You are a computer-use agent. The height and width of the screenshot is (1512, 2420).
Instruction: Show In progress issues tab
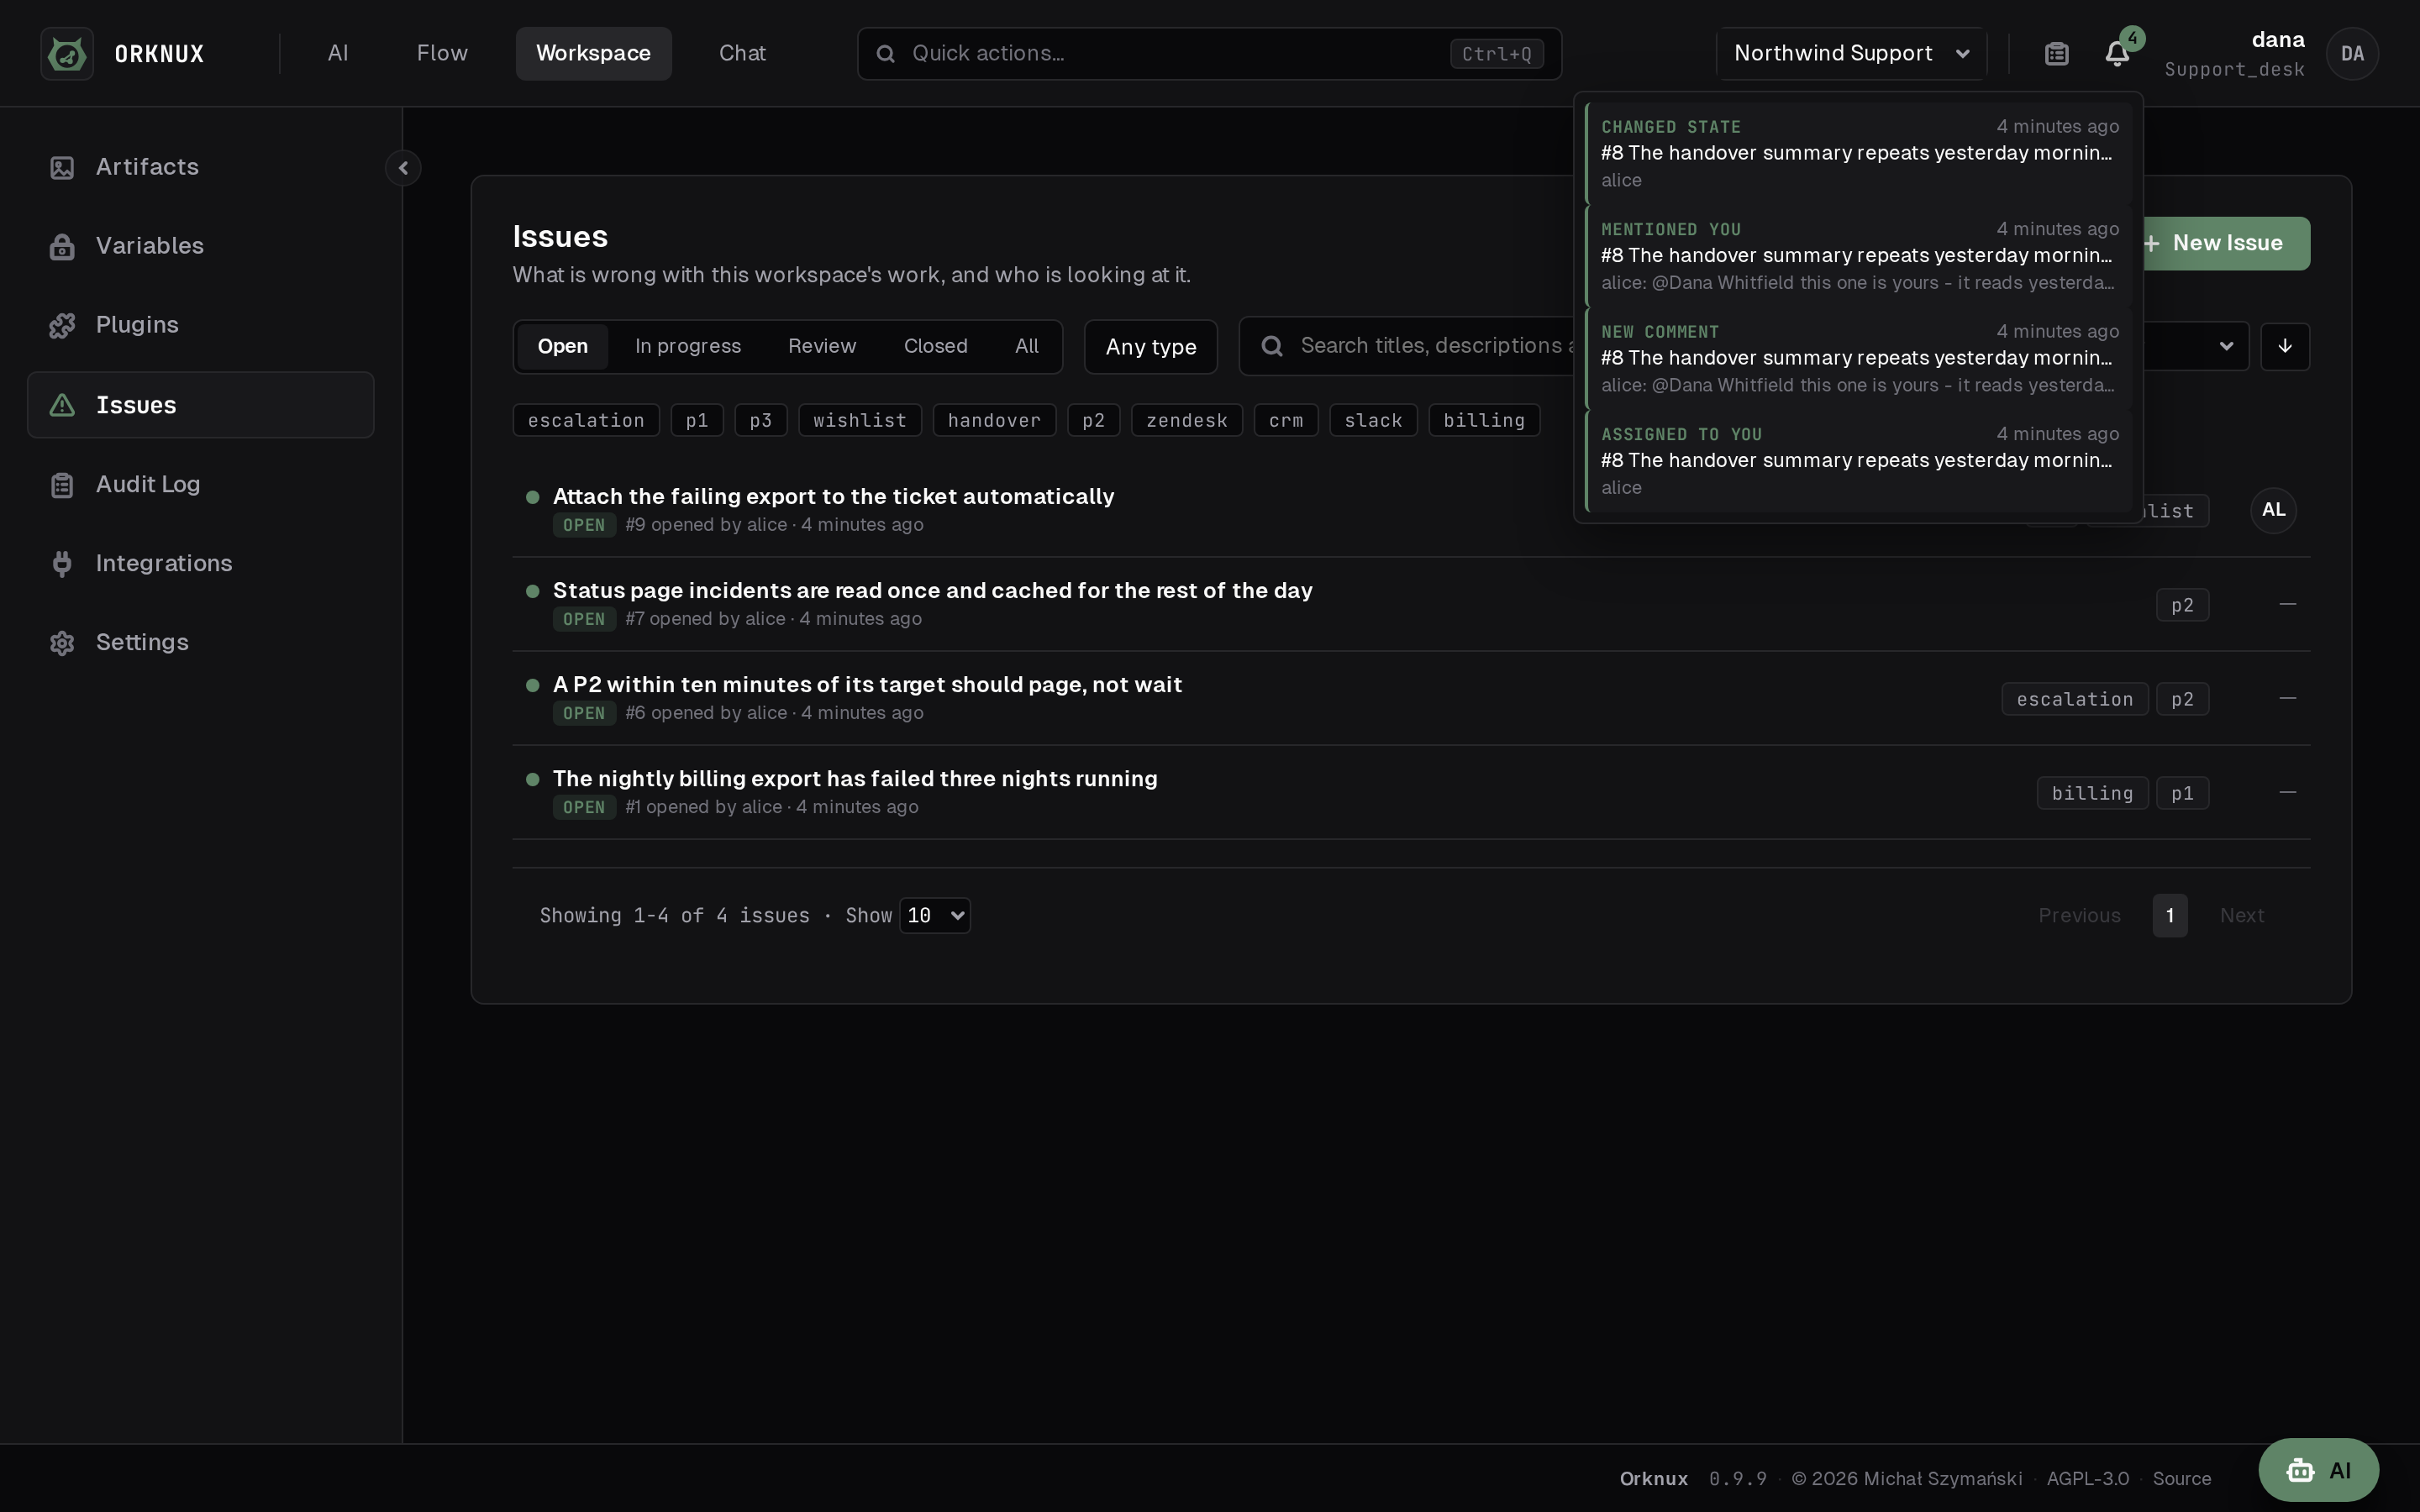pos(688,346)
